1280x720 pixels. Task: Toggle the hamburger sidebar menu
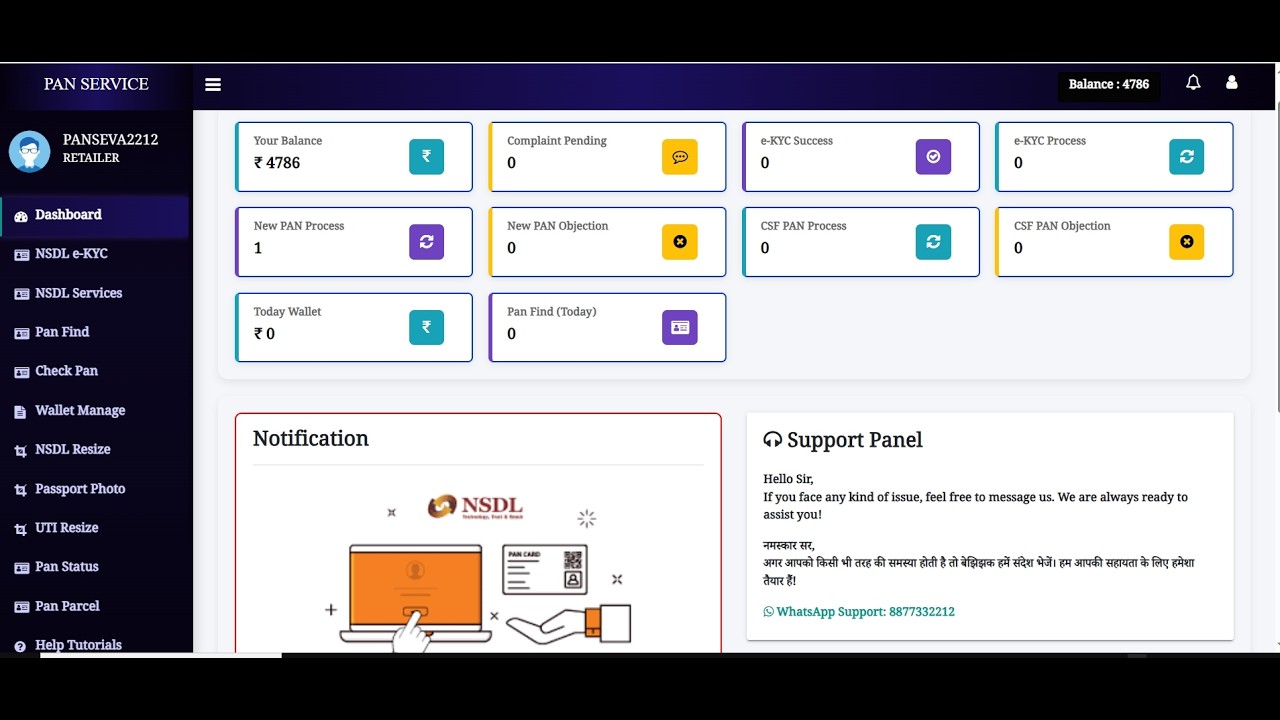[x=213, y=85]
